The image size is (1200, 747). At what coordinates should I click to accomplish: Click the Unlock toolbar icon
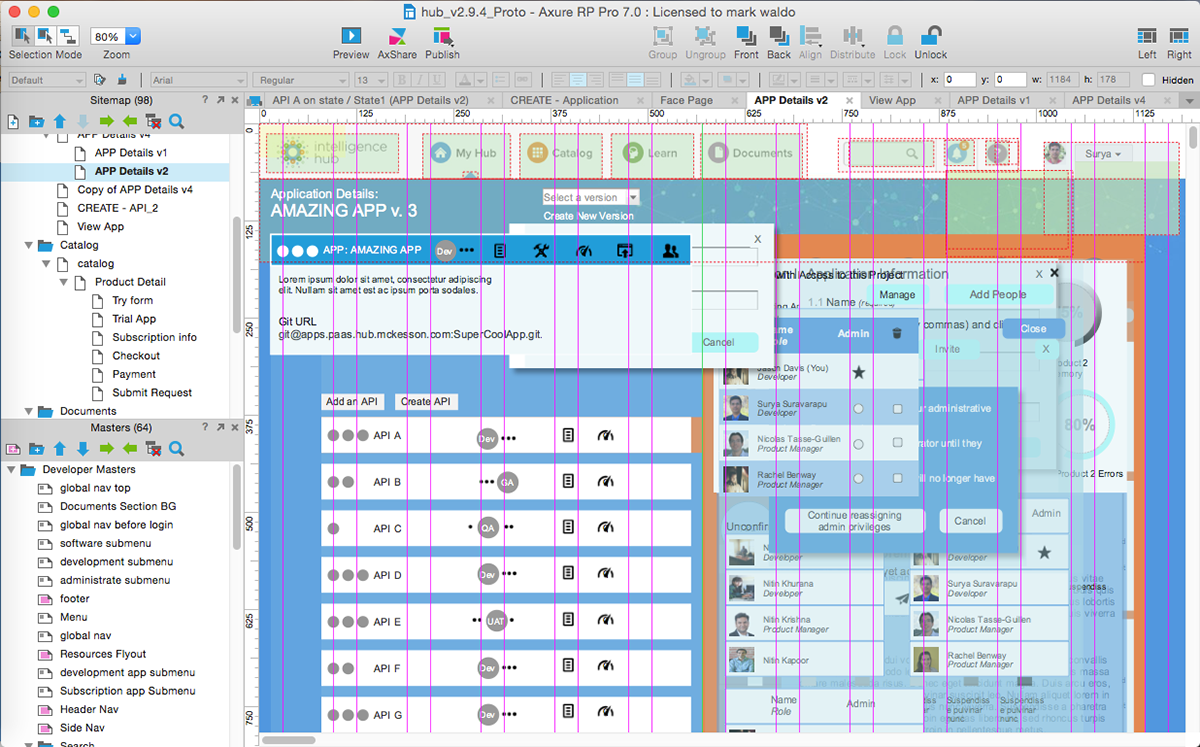930,36
